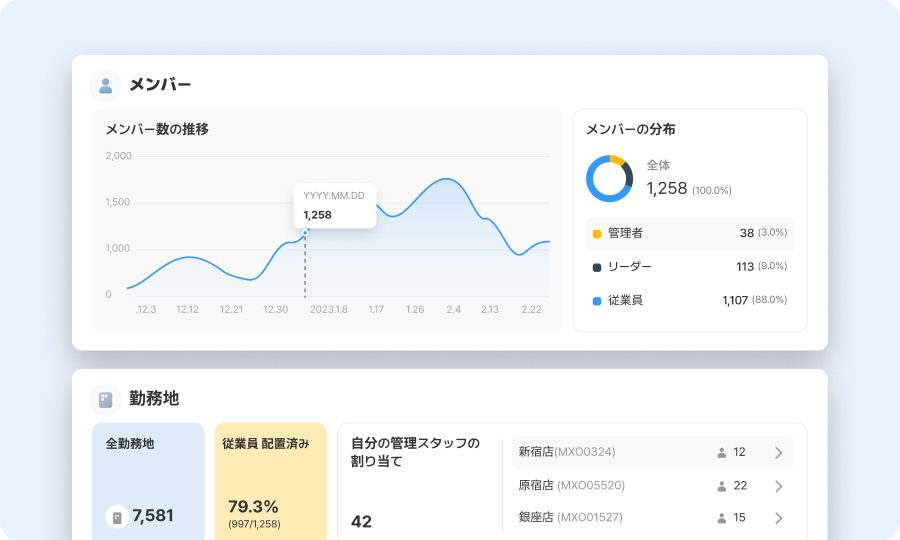Click the メンバー数の推移 chart title

tap(157, 129)
